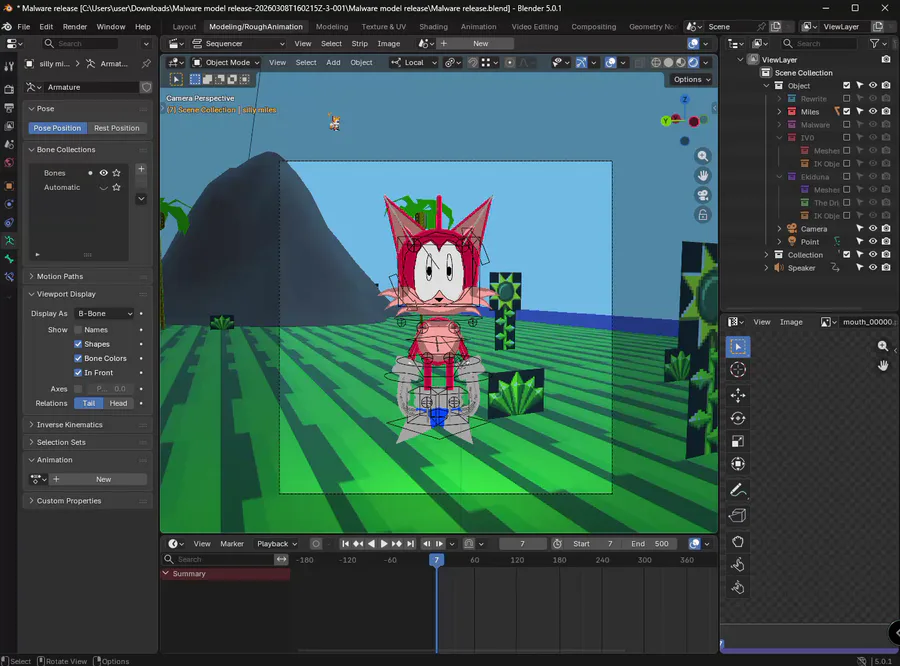This screenshot has height=666, width=900.
Task: Hide the Camera object via eye icon
Action: pyautogui.click(x=872, y=229)
